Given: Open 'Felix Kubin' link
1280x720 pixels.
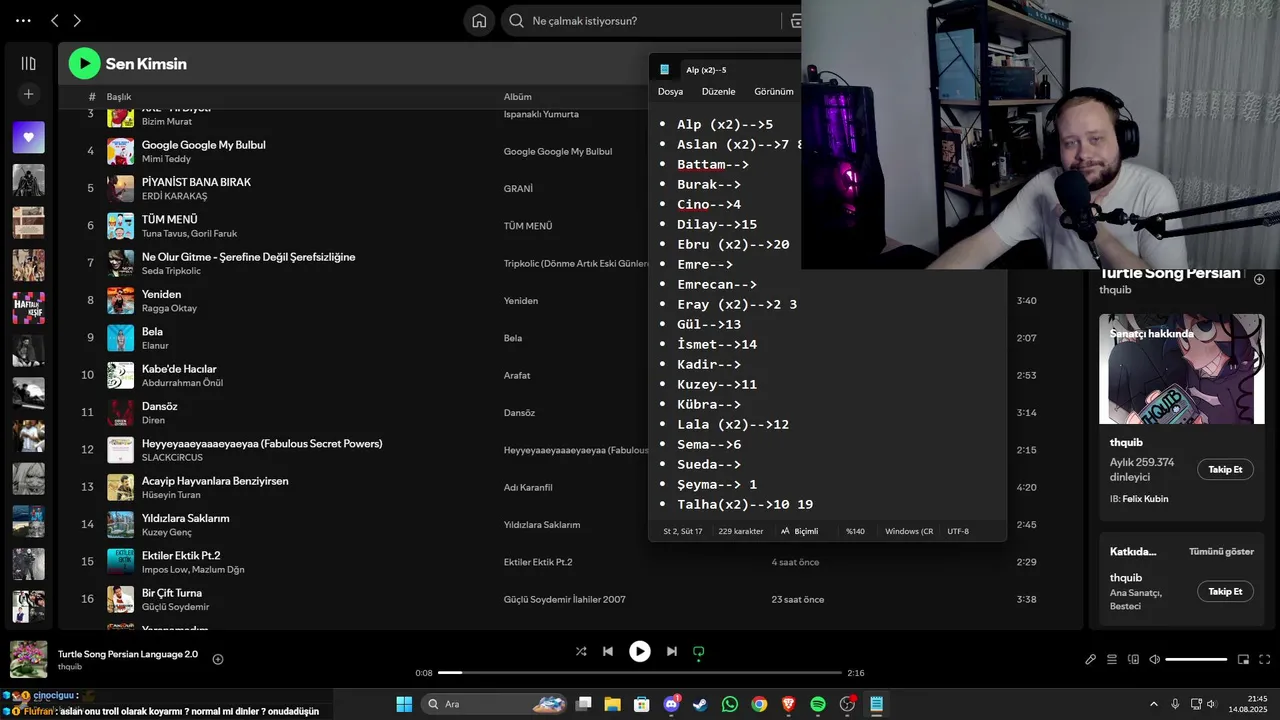Looking at the screenshot, I should [x=1145, y=499].
